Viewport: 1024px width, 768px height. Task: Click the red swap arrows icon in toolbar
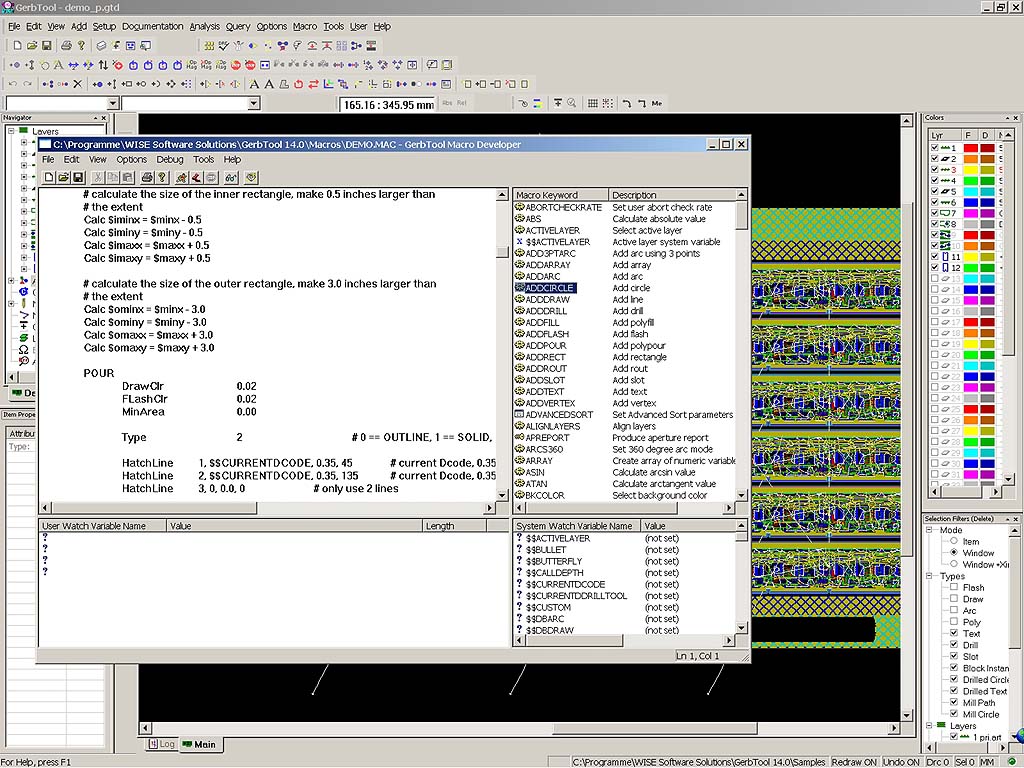(313, 84)
